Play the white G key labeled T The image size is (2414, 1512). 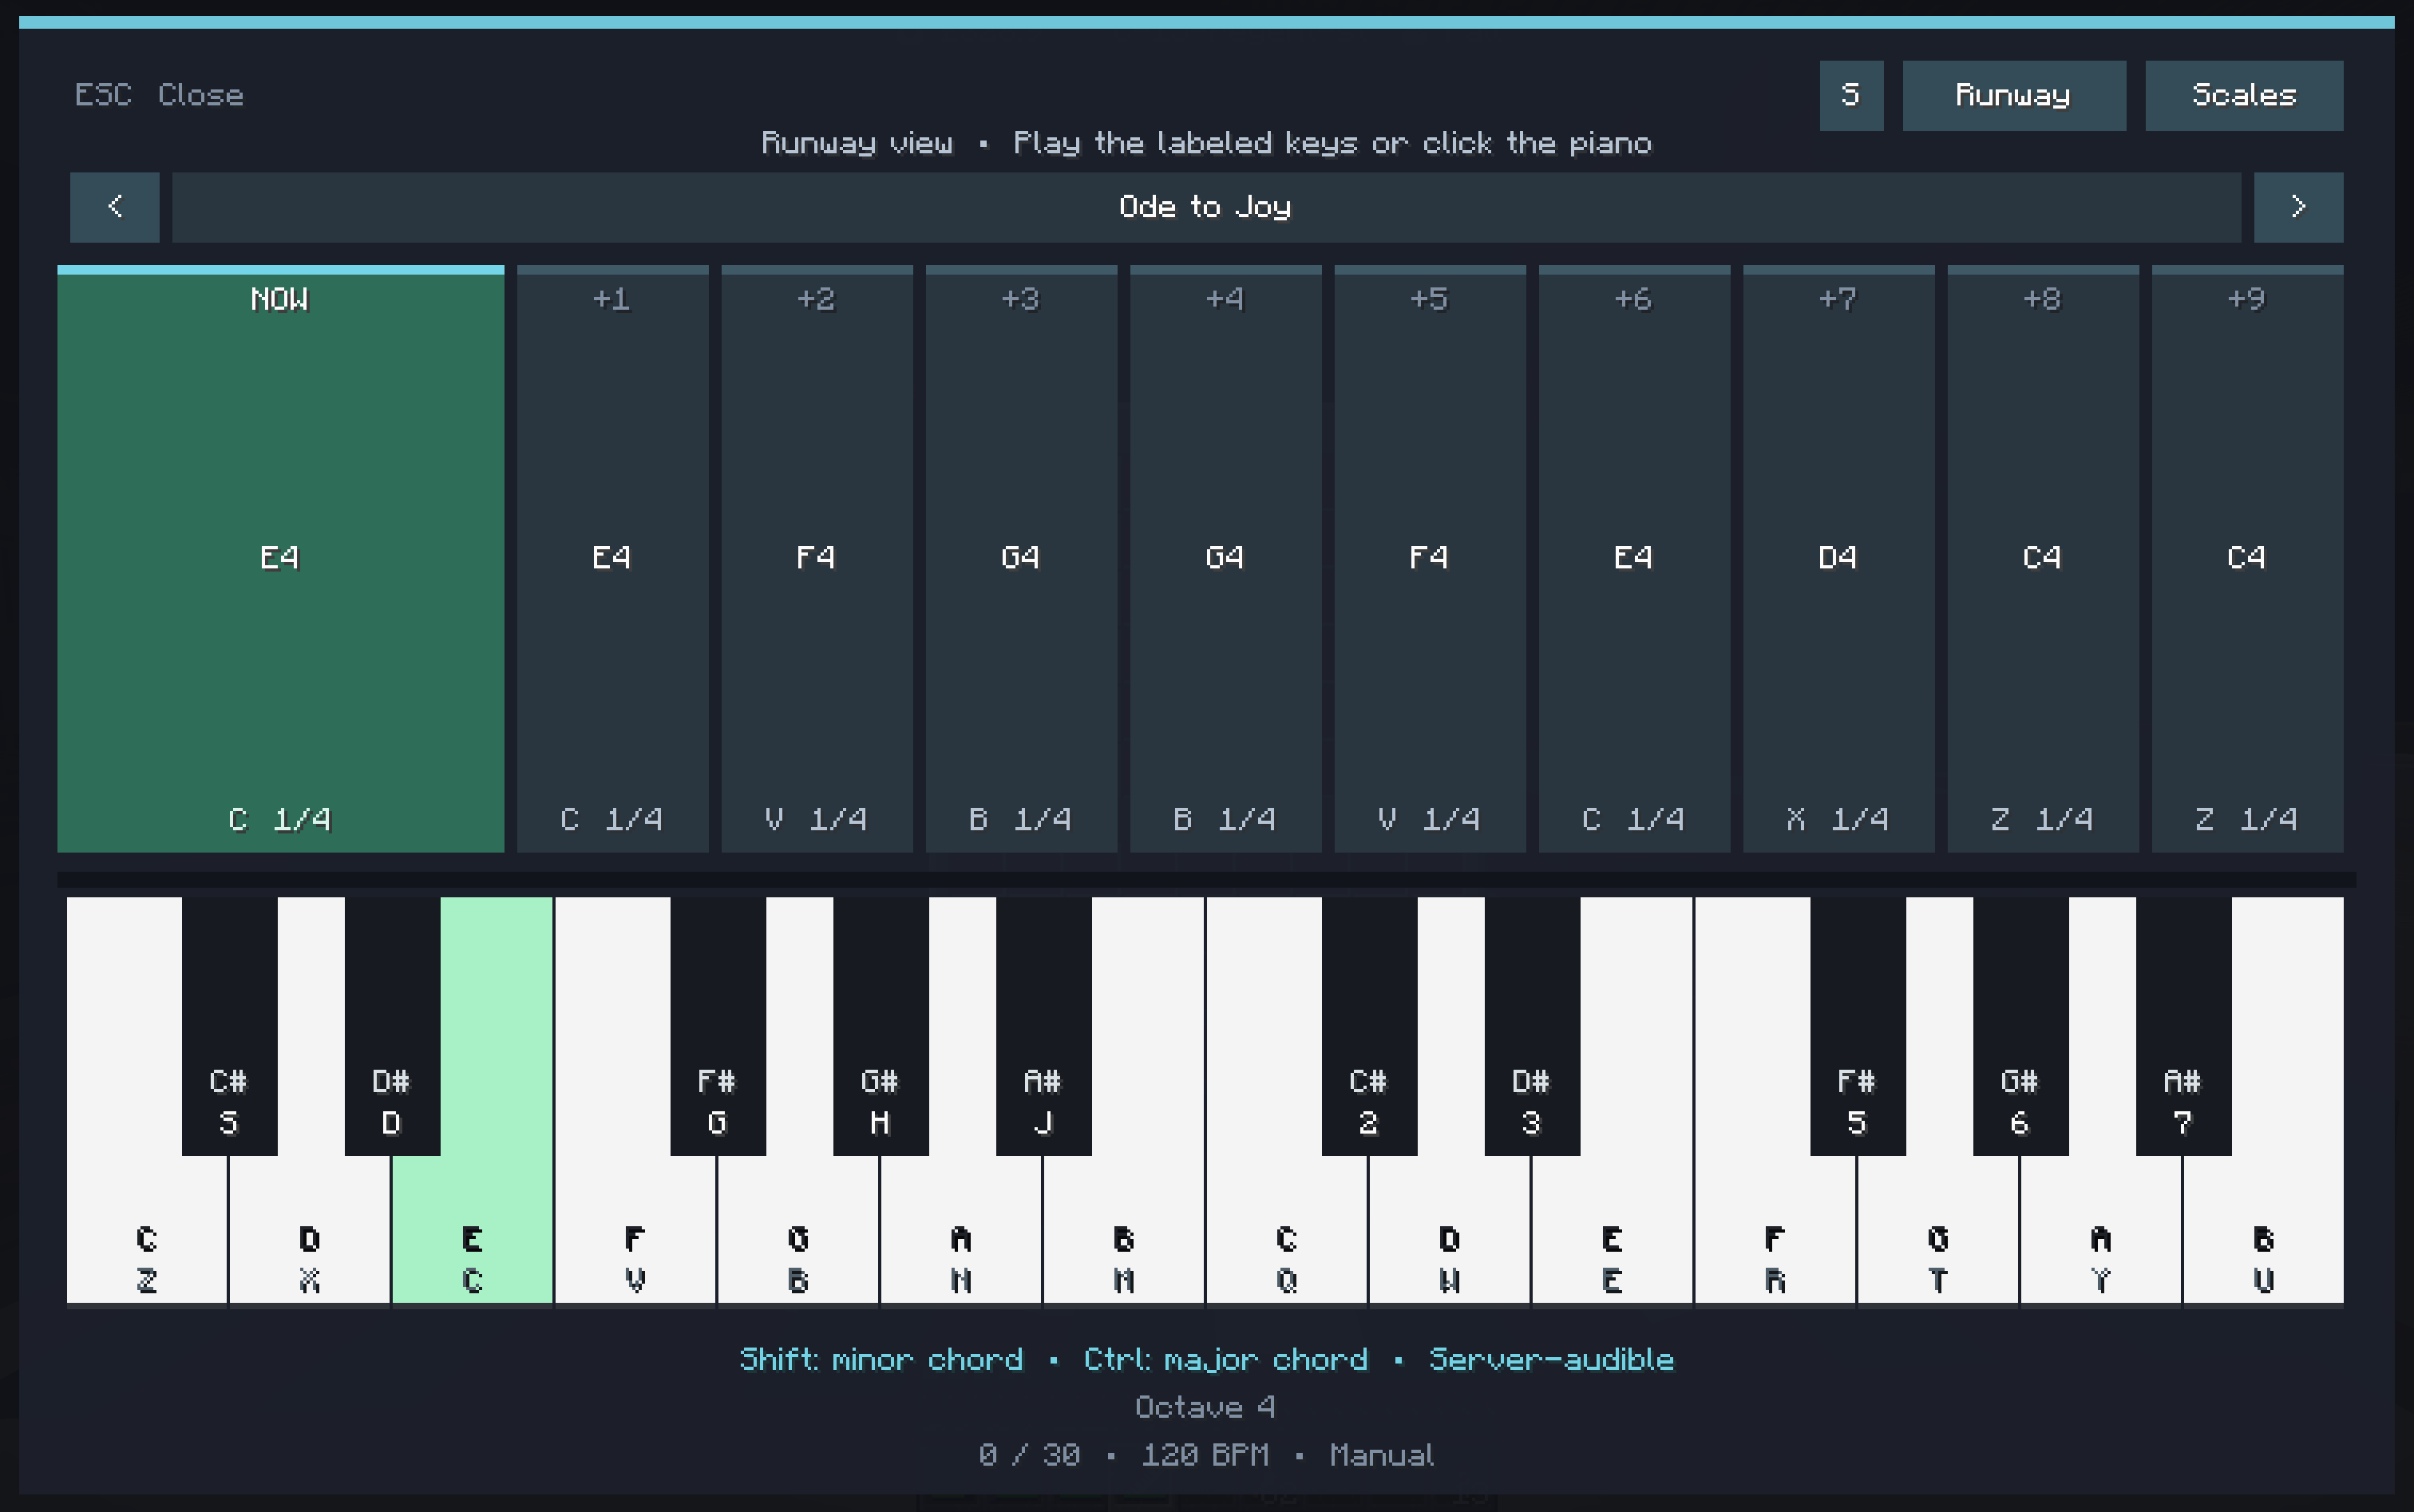1938,1230
